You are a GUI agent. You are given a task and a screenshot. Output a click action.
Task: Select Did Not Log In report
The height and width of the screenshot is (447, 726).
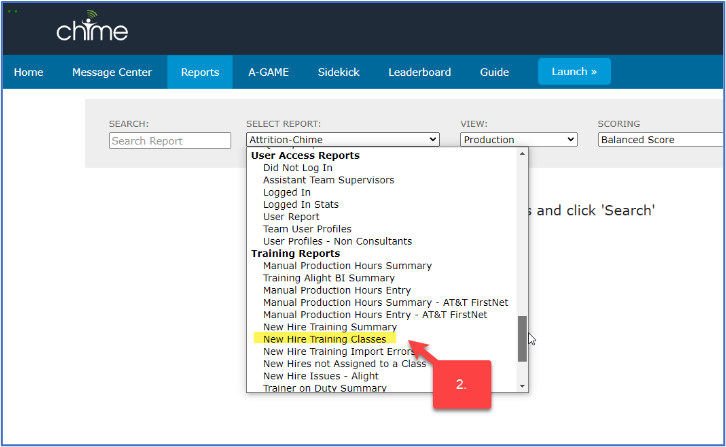pos(298,168)
